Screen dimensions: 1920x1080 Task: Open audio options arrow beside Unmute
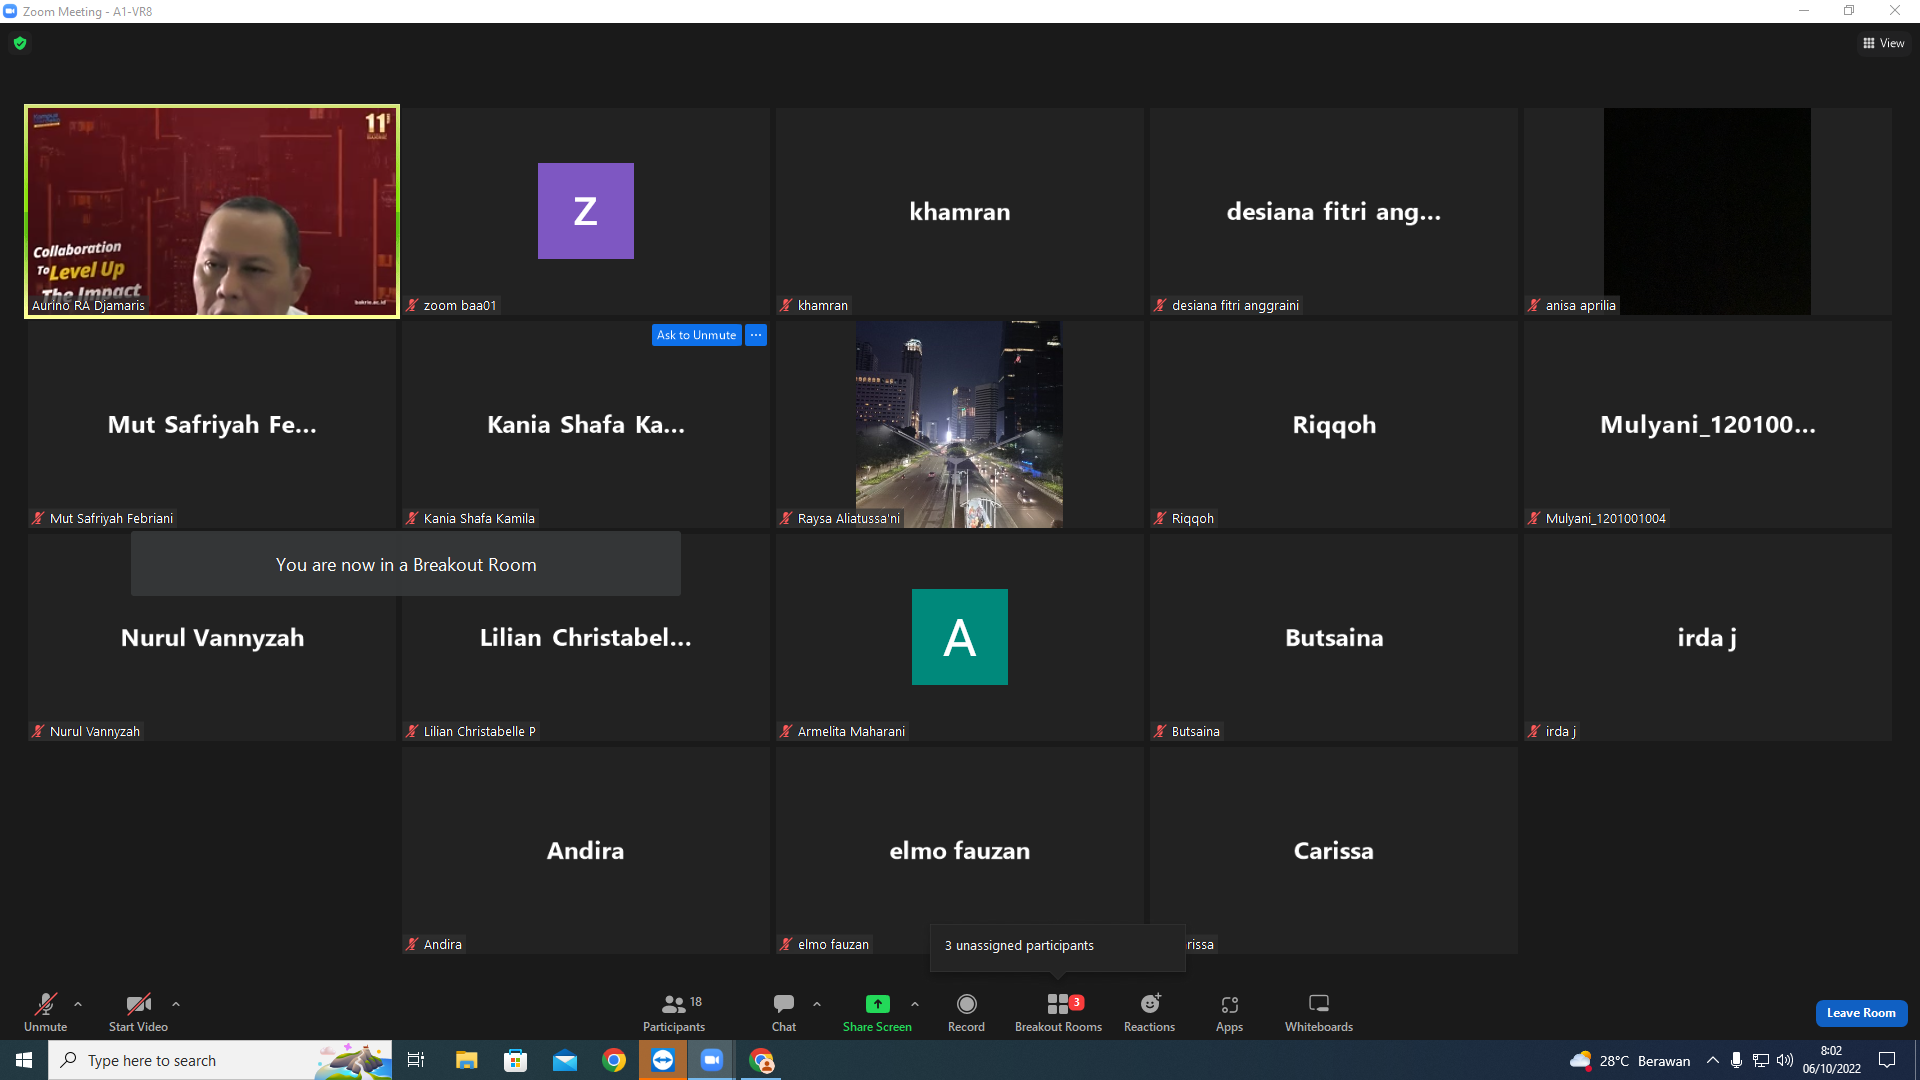click(x=78, y=1004)
